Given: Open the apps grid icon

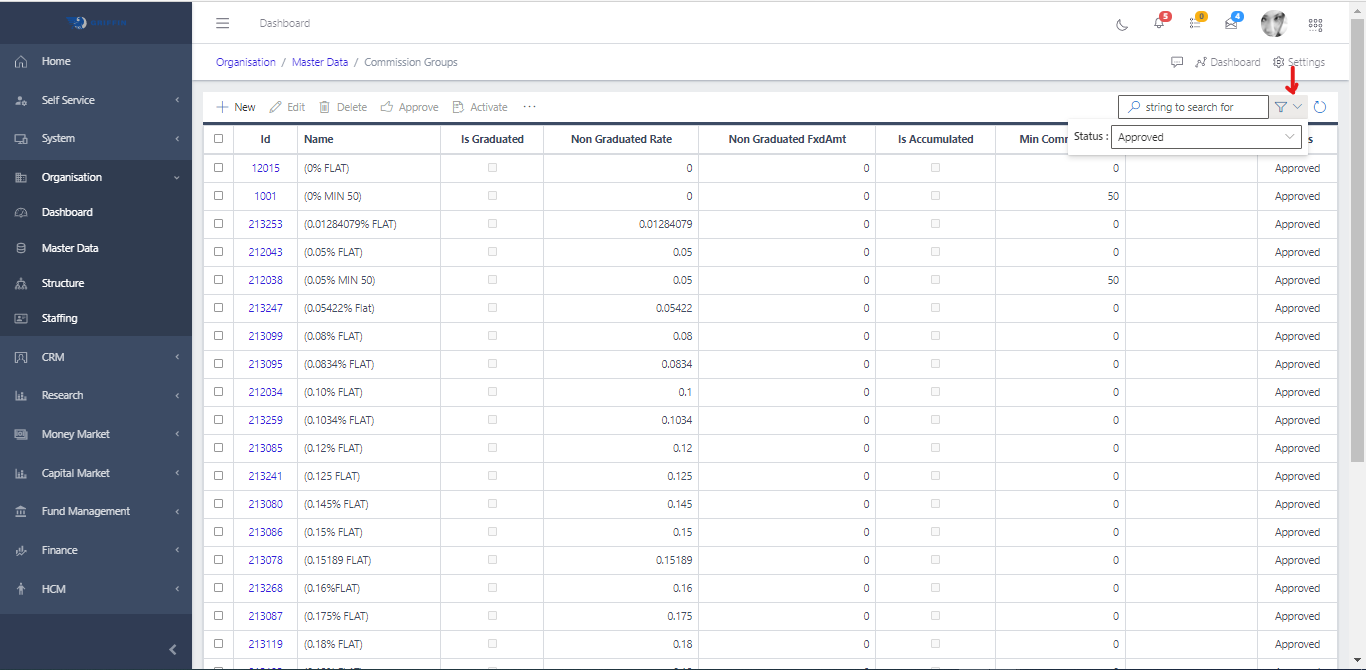Looking at the screenshot, I should [x=1315, y=24].
